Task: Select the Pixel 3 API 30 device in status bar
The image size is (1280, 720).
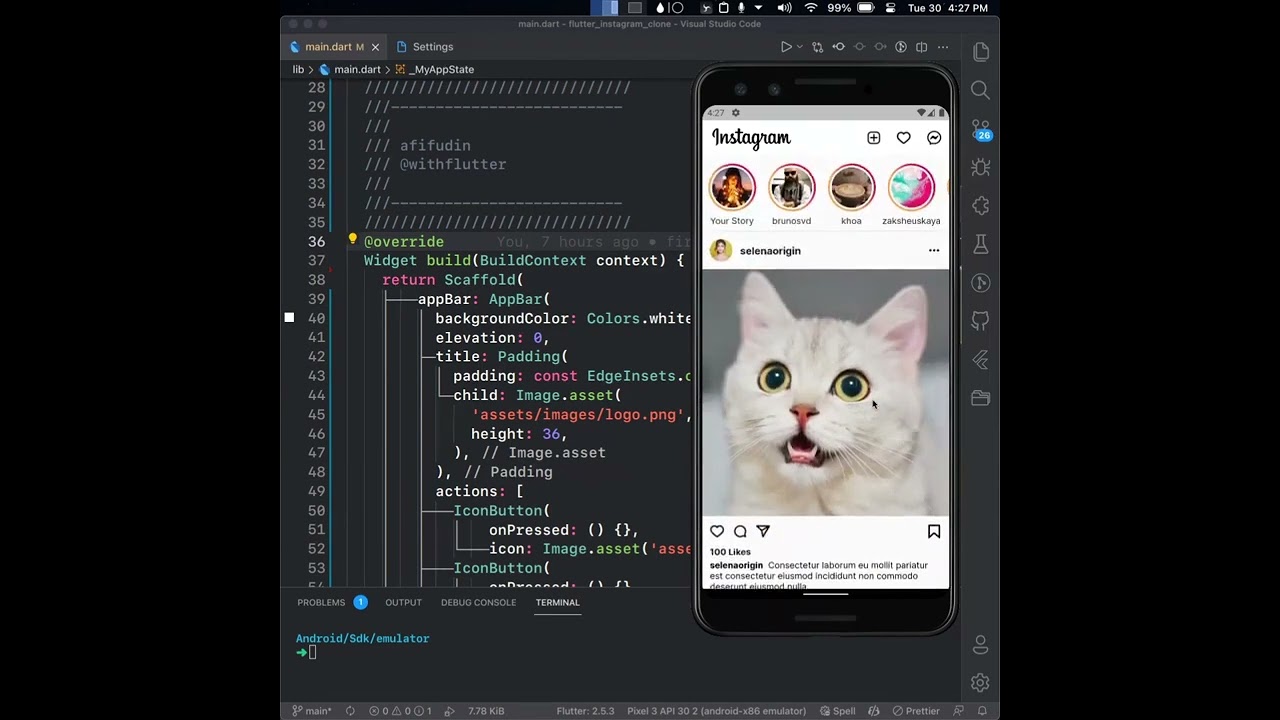Action: tap(716, 711)
